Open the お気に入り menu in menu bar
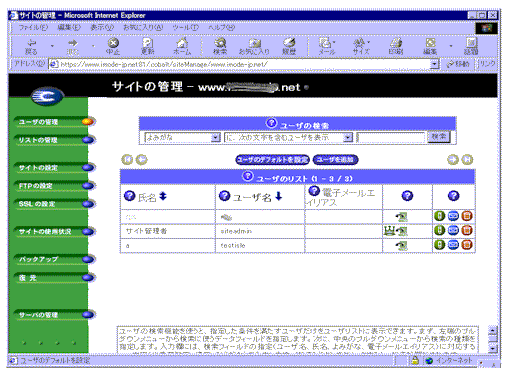517x374 pixels. (x=143, y=27)
